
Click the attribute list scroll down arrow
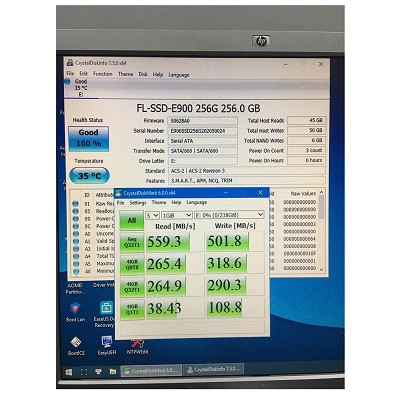tap(321, 270)
